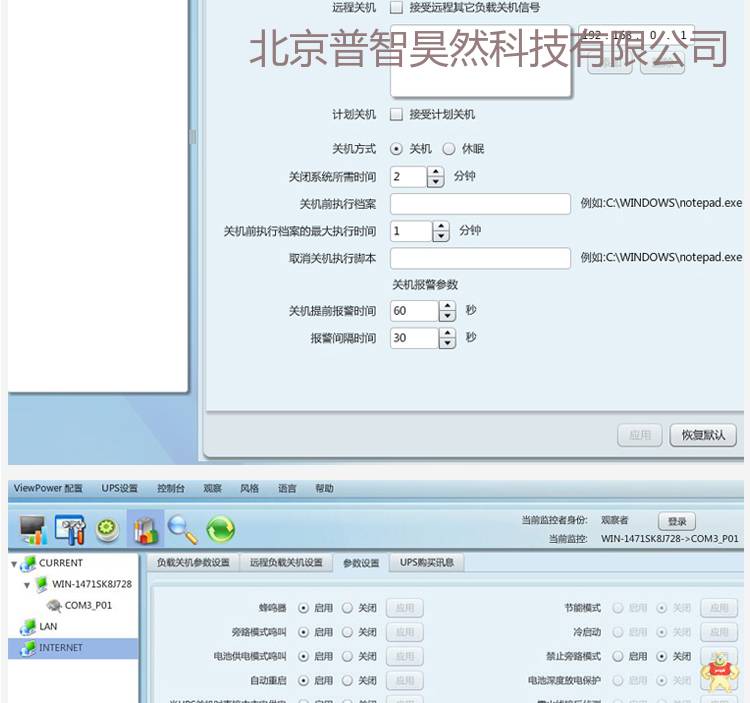Image resolution: width=750 pixels, height=703 pixels.
Task: Check the 接受计划关机 checkbox
Action: [x=396, y=114]
